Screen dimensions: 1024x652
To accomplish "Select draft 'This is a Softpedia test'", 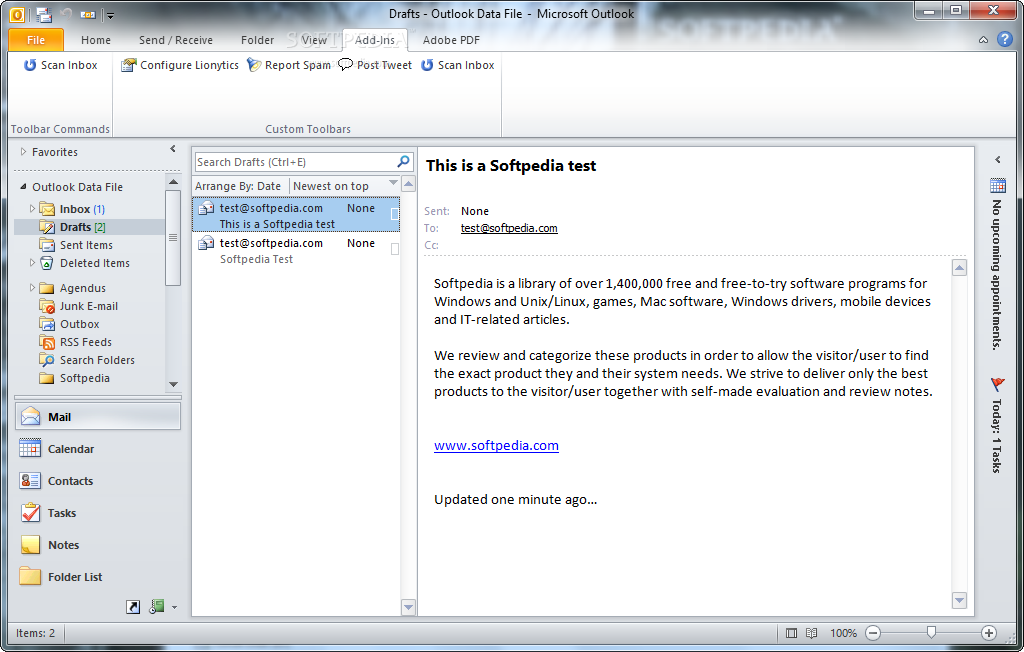I will [296, 215].
